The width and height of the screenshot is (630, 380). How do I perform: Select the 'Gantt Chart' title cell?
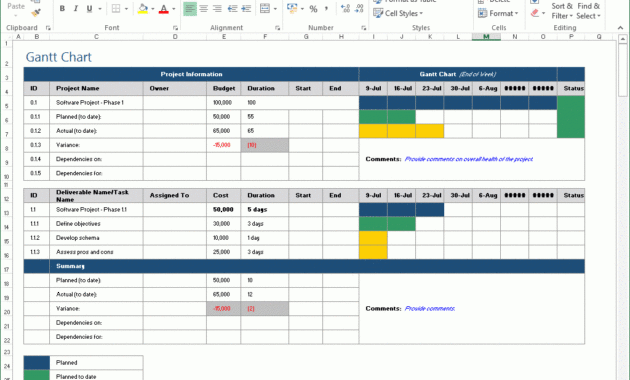(59, 57)
